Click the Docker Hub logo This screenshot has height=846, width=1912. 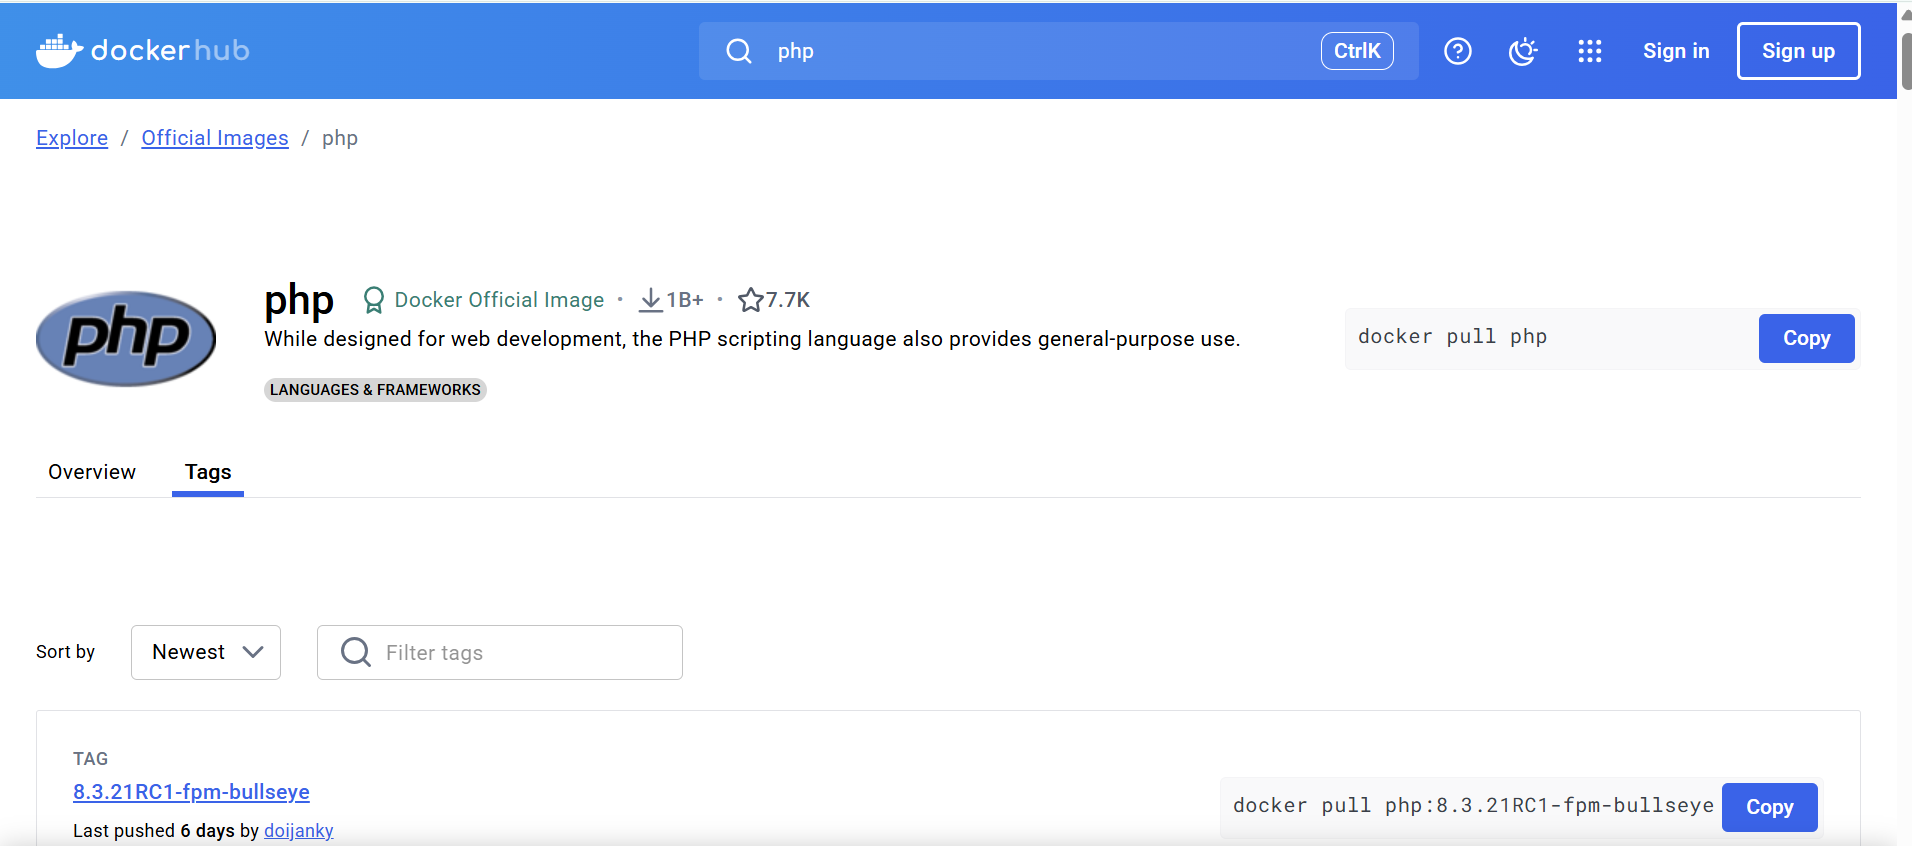[143, 51]
